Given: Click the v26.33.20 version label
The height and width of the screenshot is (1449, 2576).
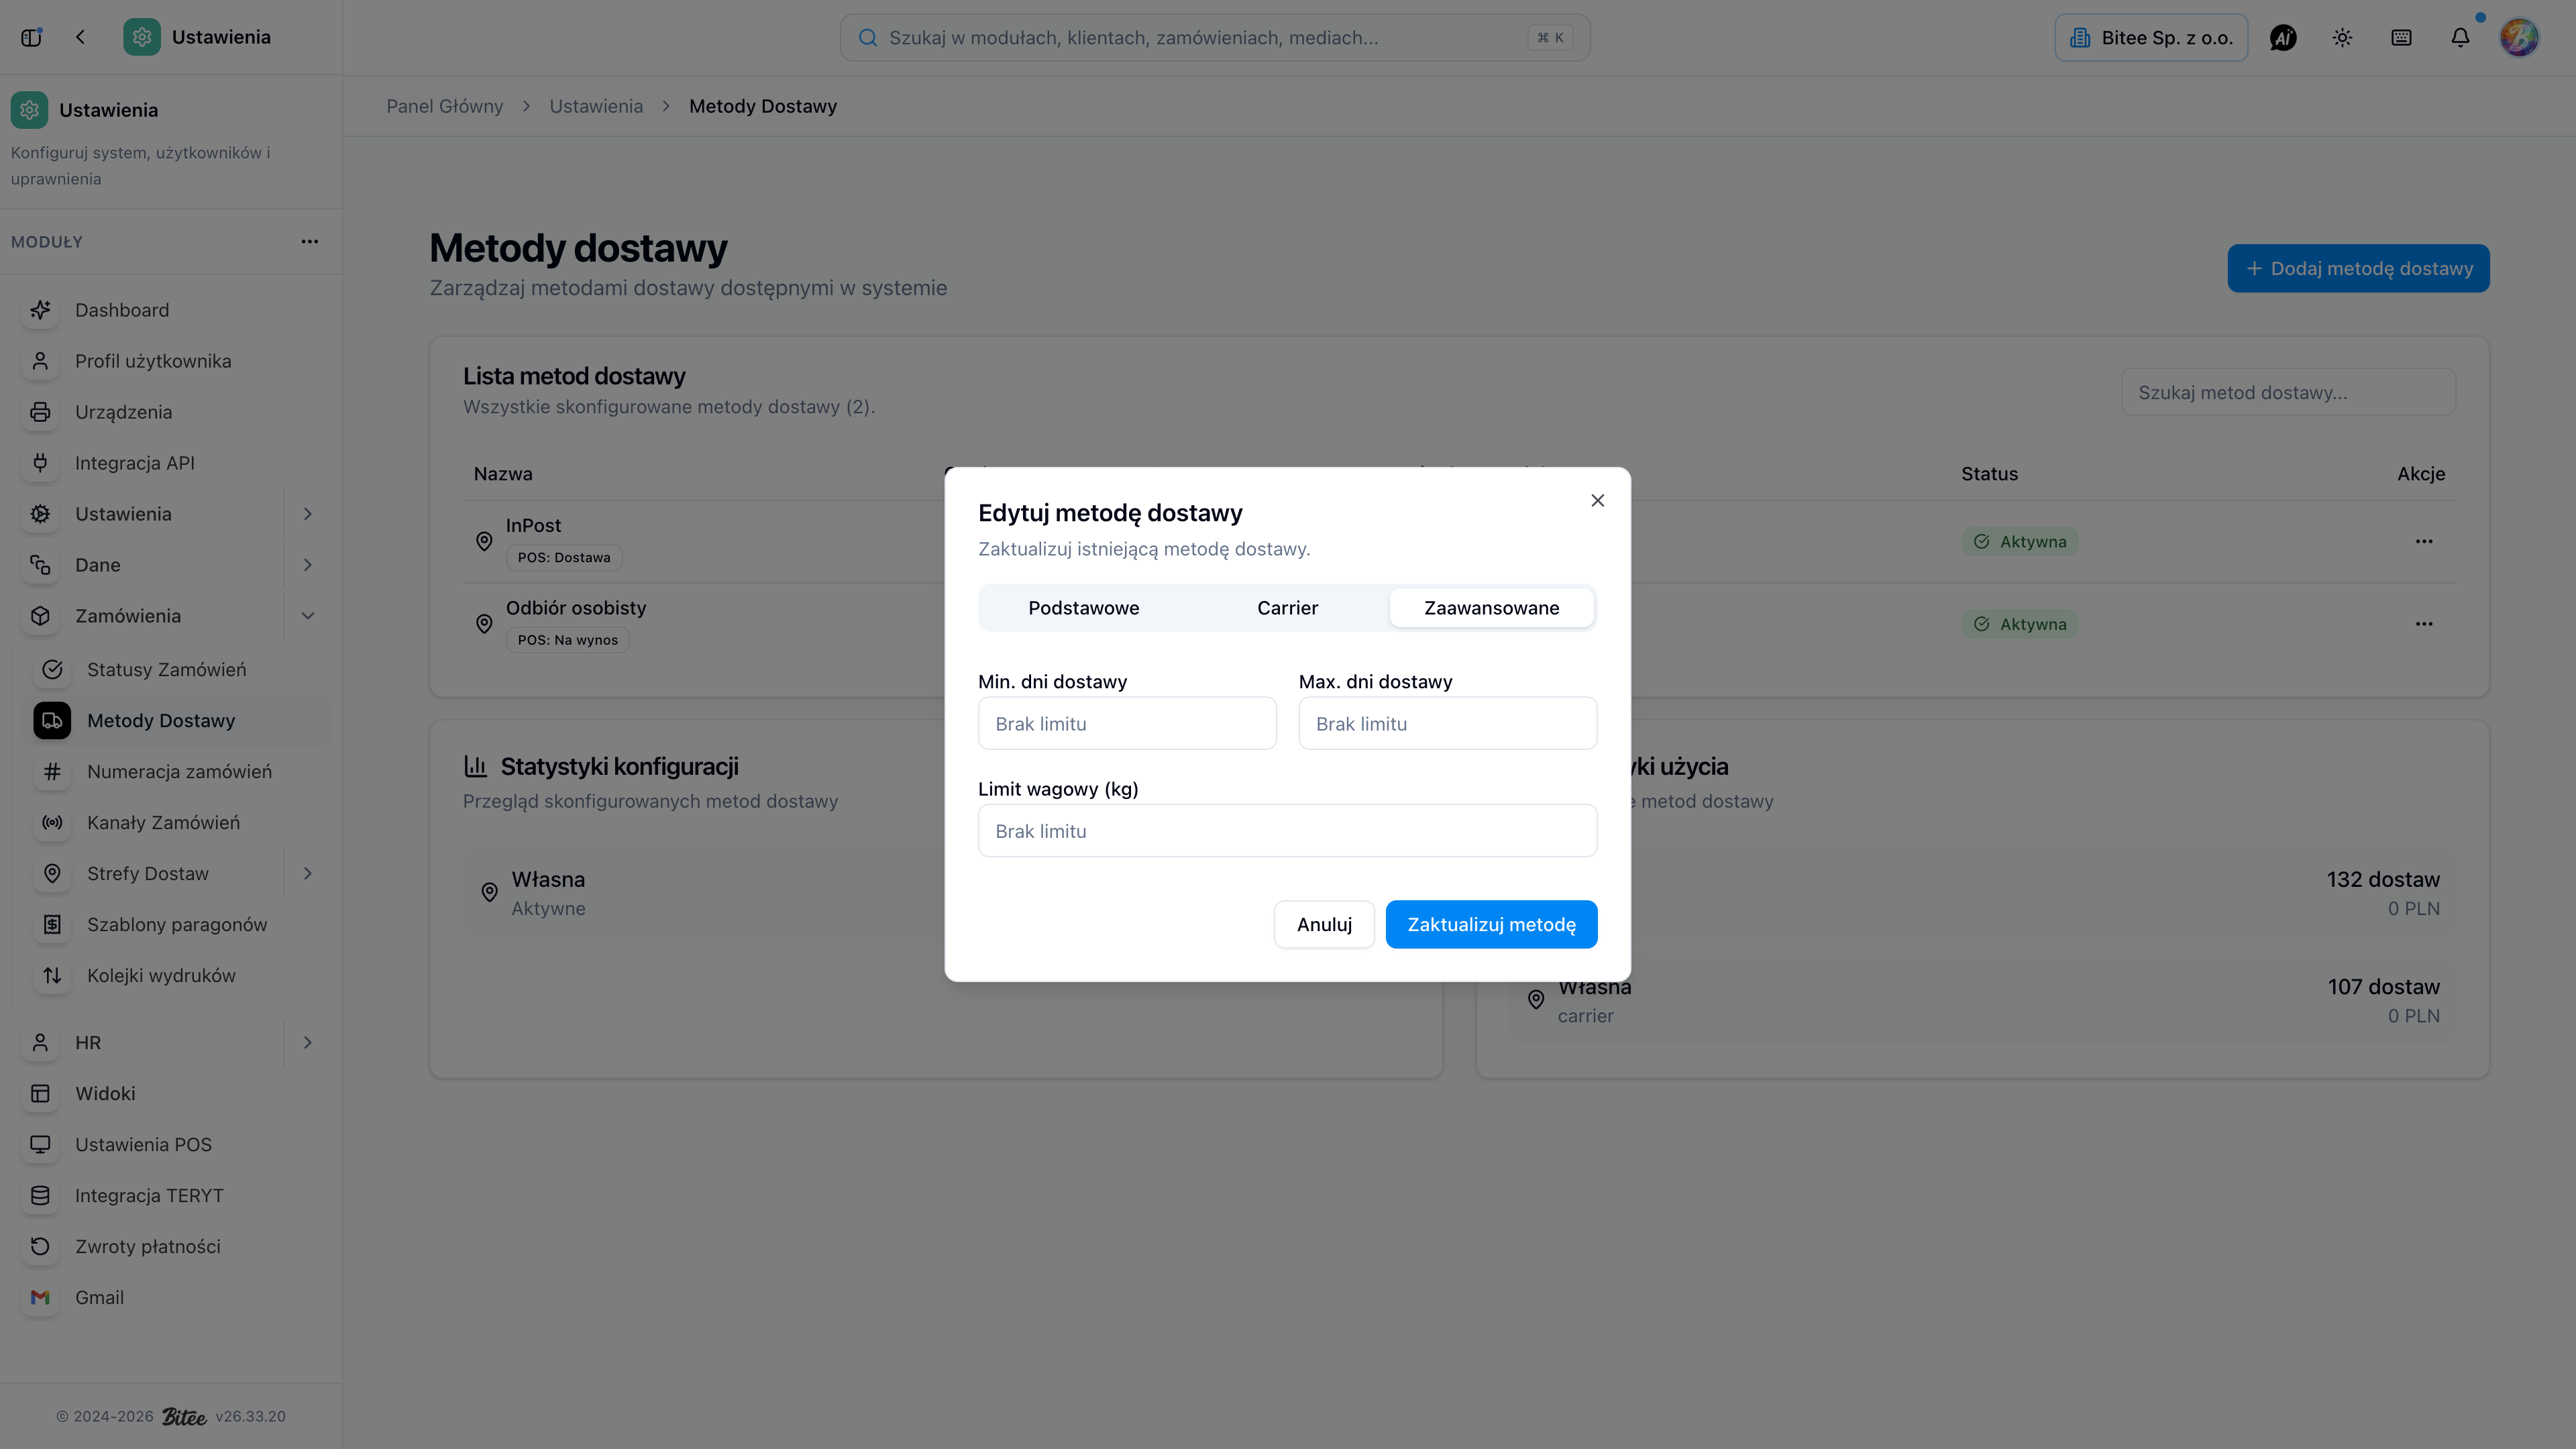Looking at the screenshot, I should (251, 1417).
